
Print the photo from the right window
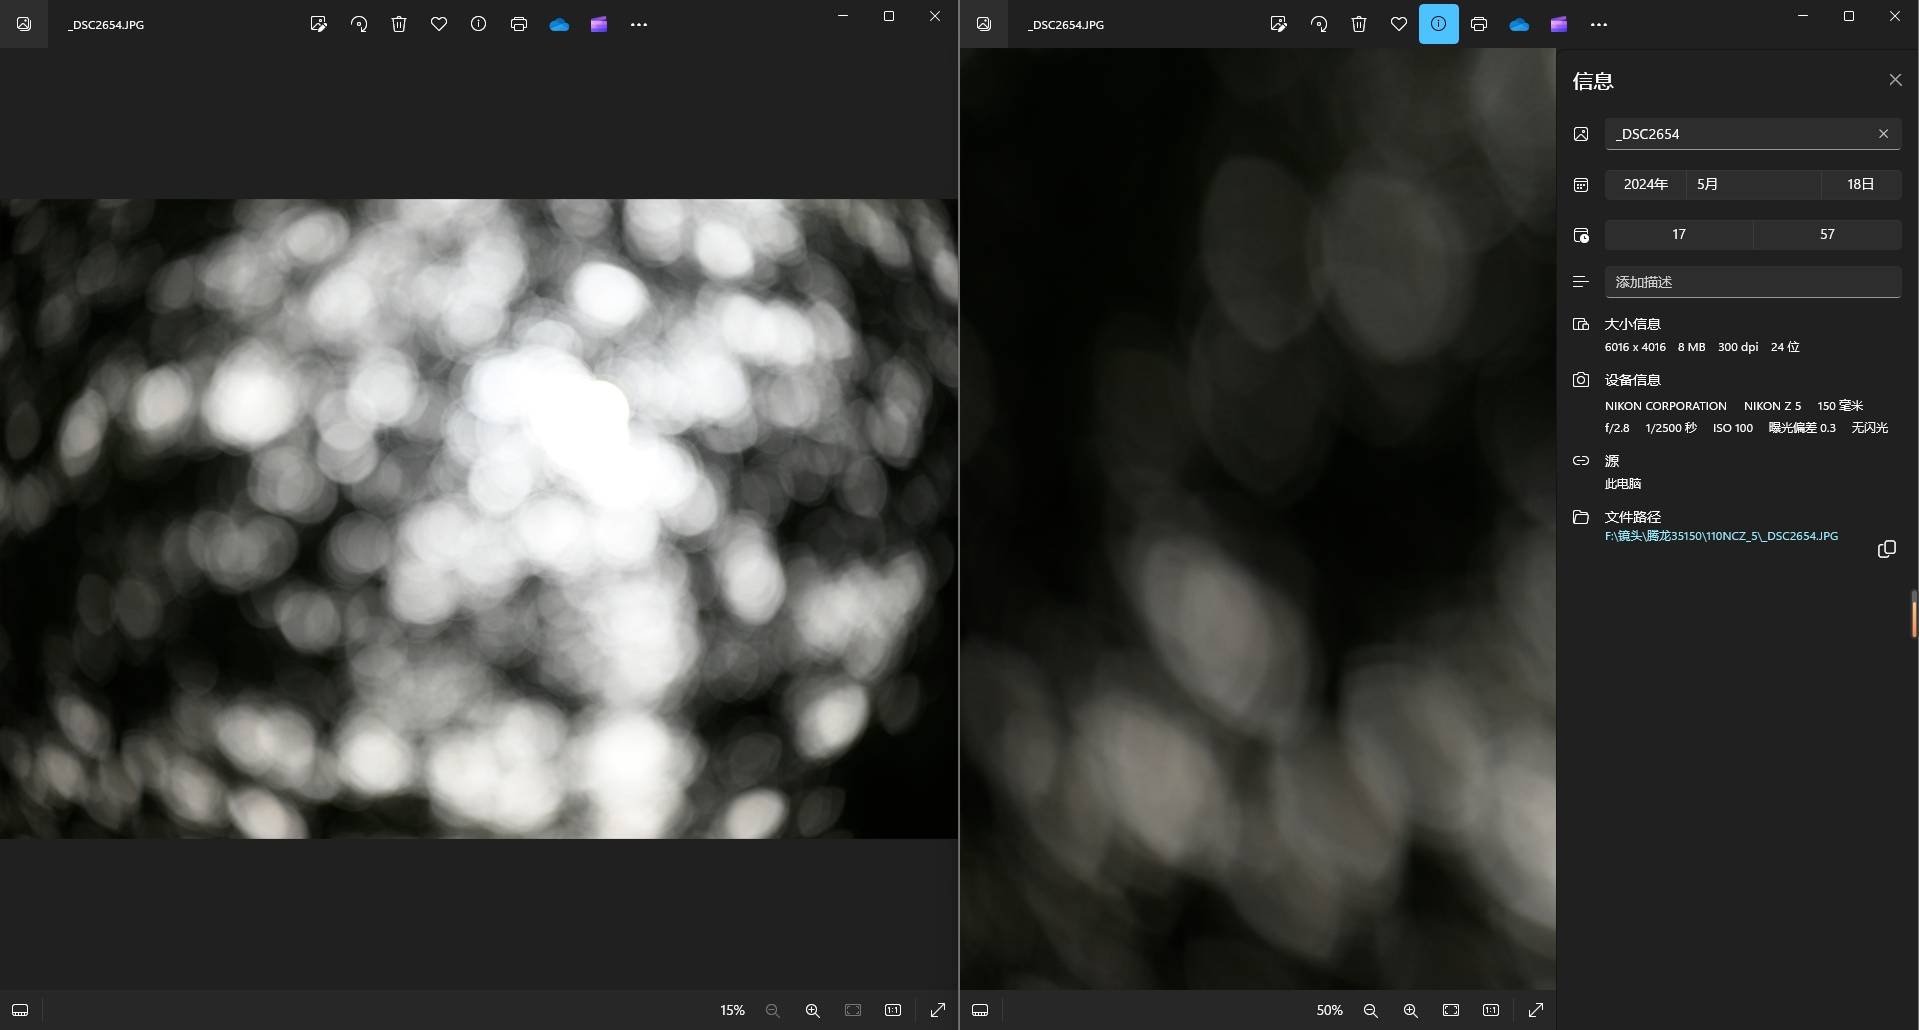[1479, 24]
